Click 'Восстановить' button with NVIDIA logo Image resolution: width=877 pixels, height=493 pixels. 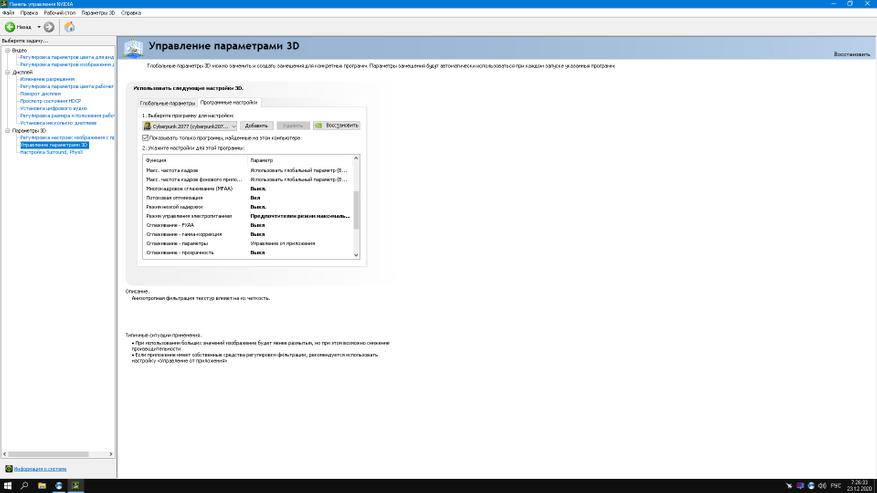pyautogui.click(x=336, y=126)
